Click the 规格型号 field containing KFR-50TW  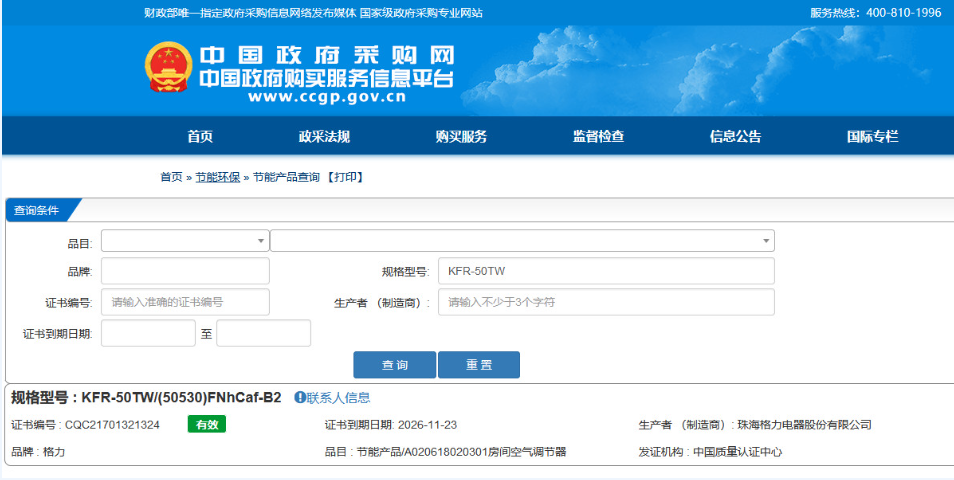click(x=606, y=271)
